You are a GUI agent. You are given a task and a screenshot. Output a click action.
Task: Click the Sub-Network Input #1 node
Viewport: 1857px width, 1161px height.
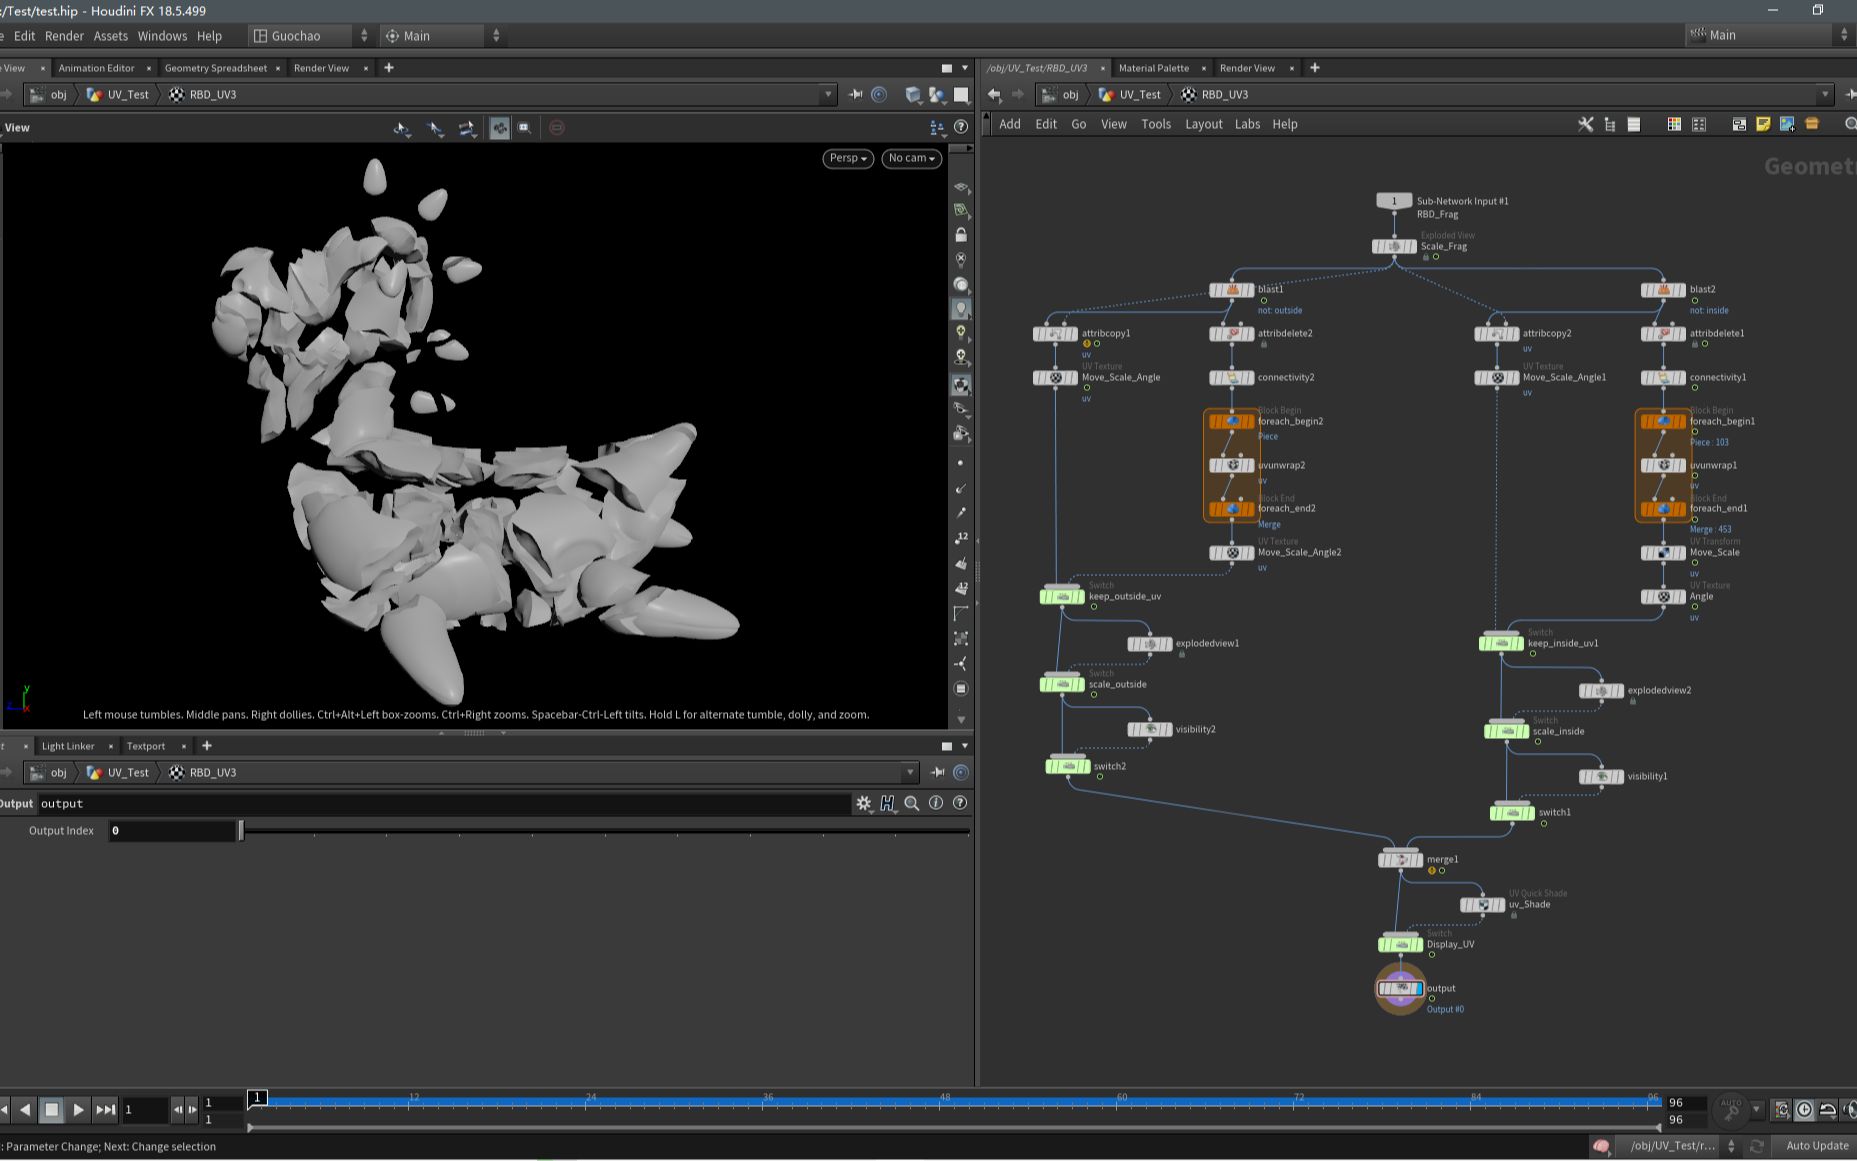pos(1394,201)
